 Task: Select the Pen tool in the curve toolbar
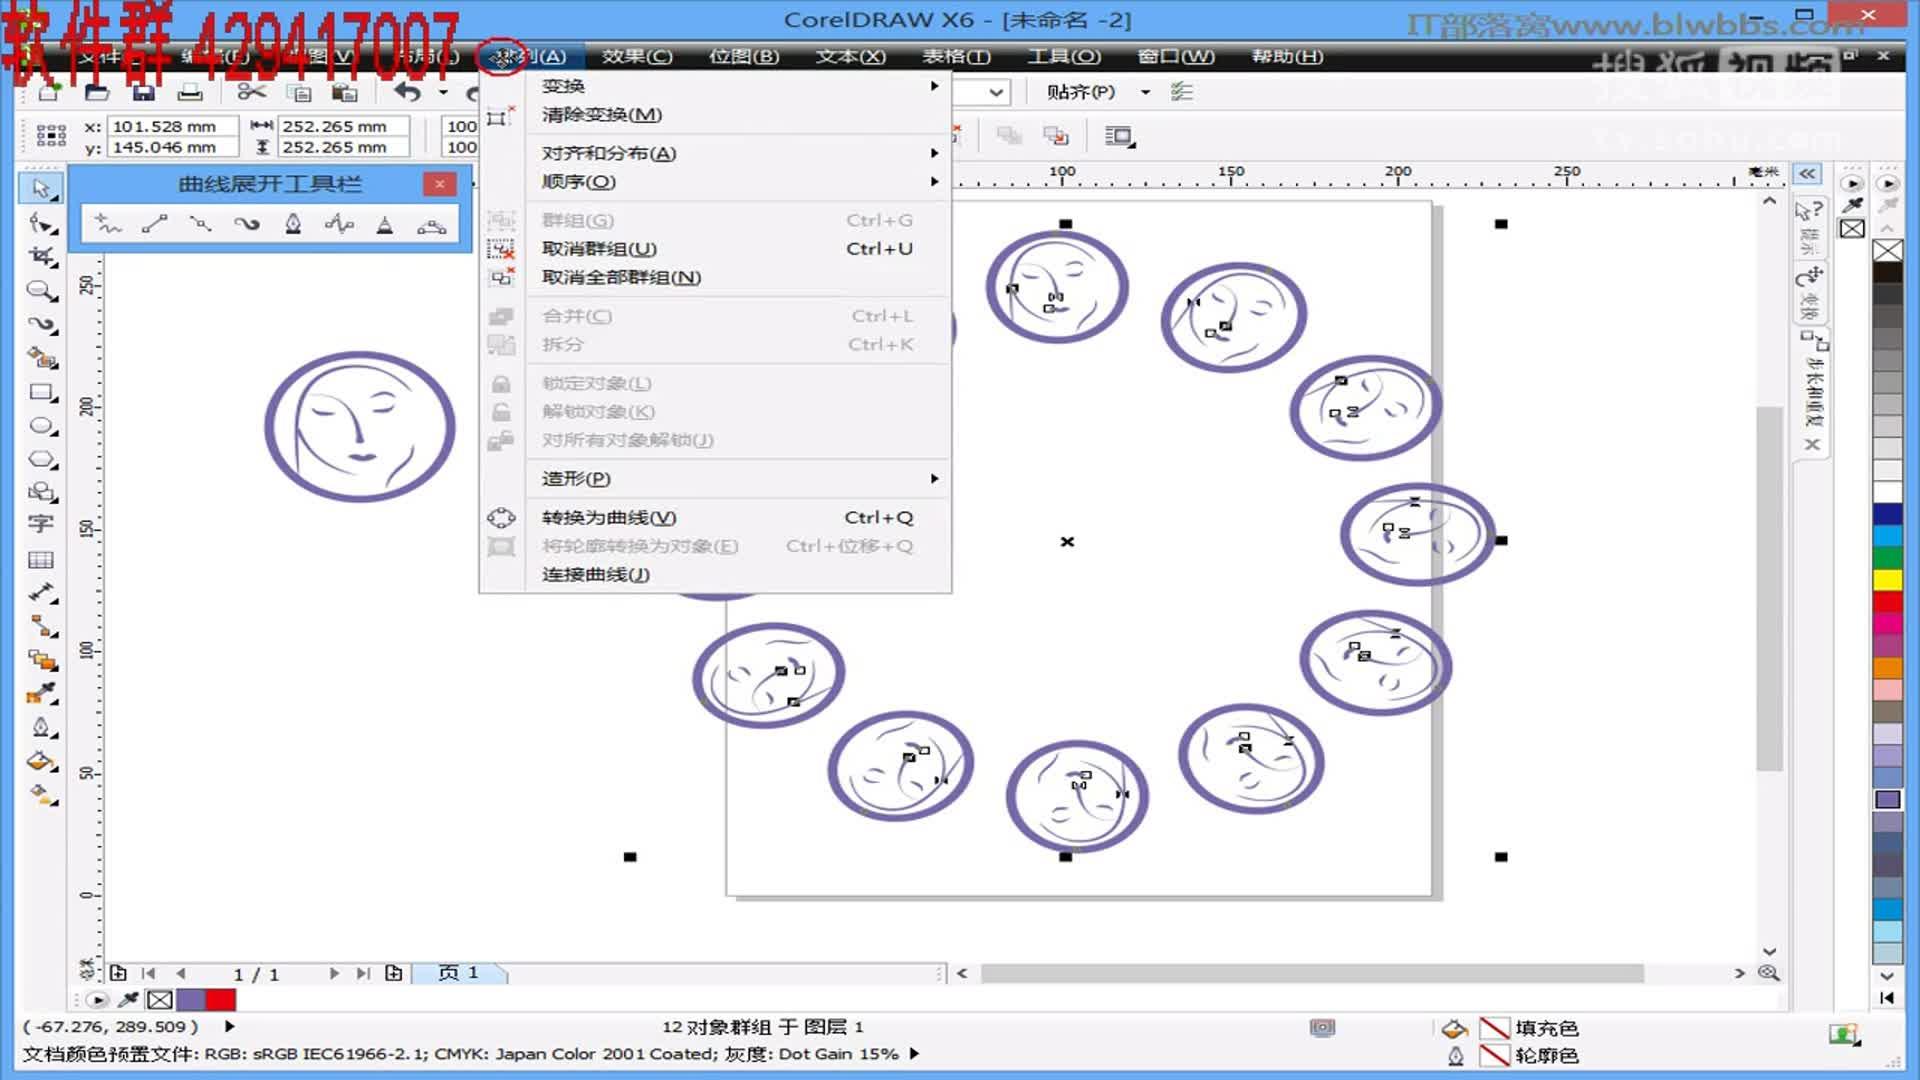293,223
